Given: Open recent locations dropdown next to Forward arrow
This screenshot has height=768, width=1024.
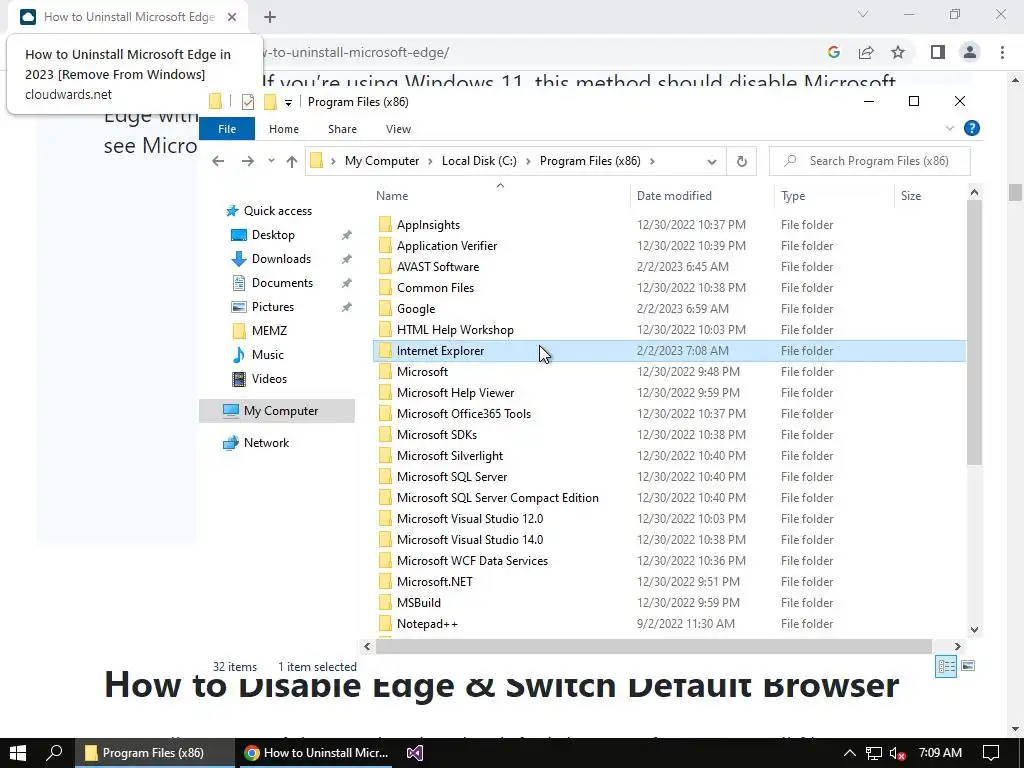Looking at the screenshot, I should pos(271,161).
